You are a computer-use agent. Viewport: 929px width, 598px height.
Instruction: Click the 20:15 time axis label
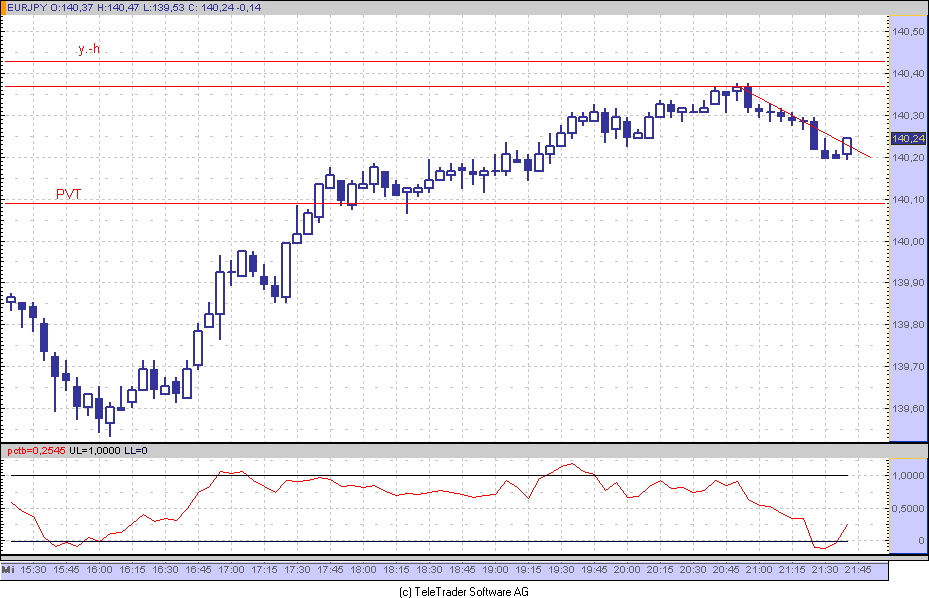pos(660,570)
